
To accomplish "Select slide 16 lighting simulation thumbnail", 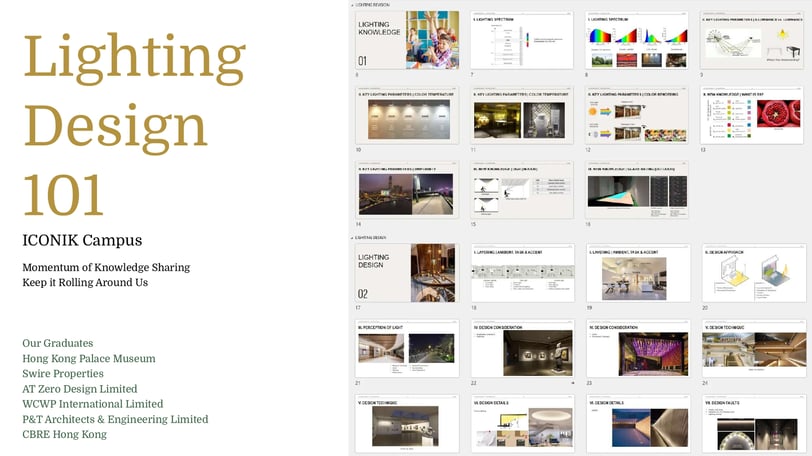I will pos(637,189).
